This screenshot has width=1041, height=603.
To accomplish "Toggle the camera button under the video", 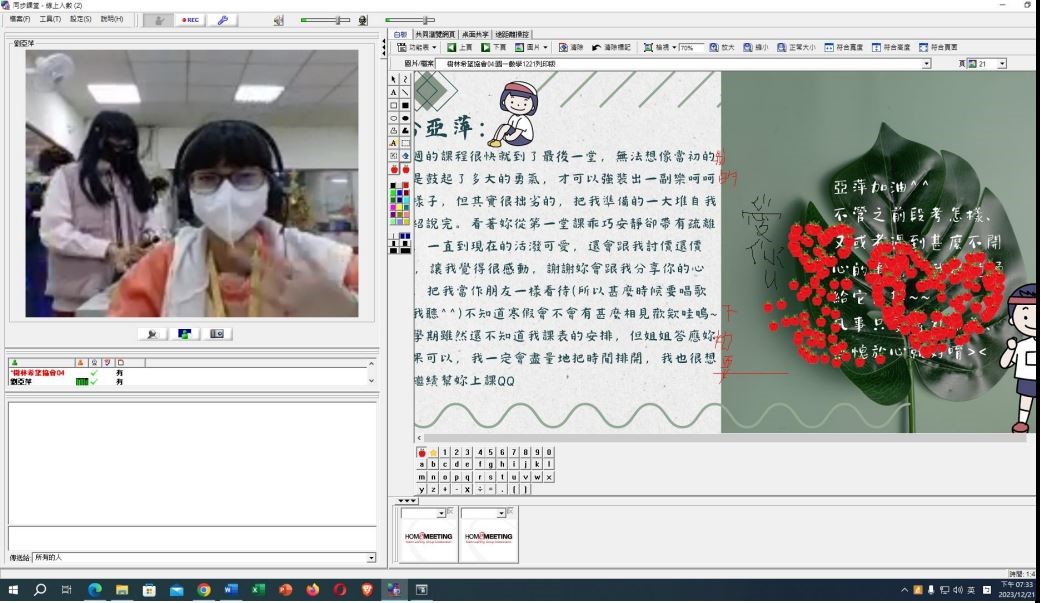I will tap(217, 334).
